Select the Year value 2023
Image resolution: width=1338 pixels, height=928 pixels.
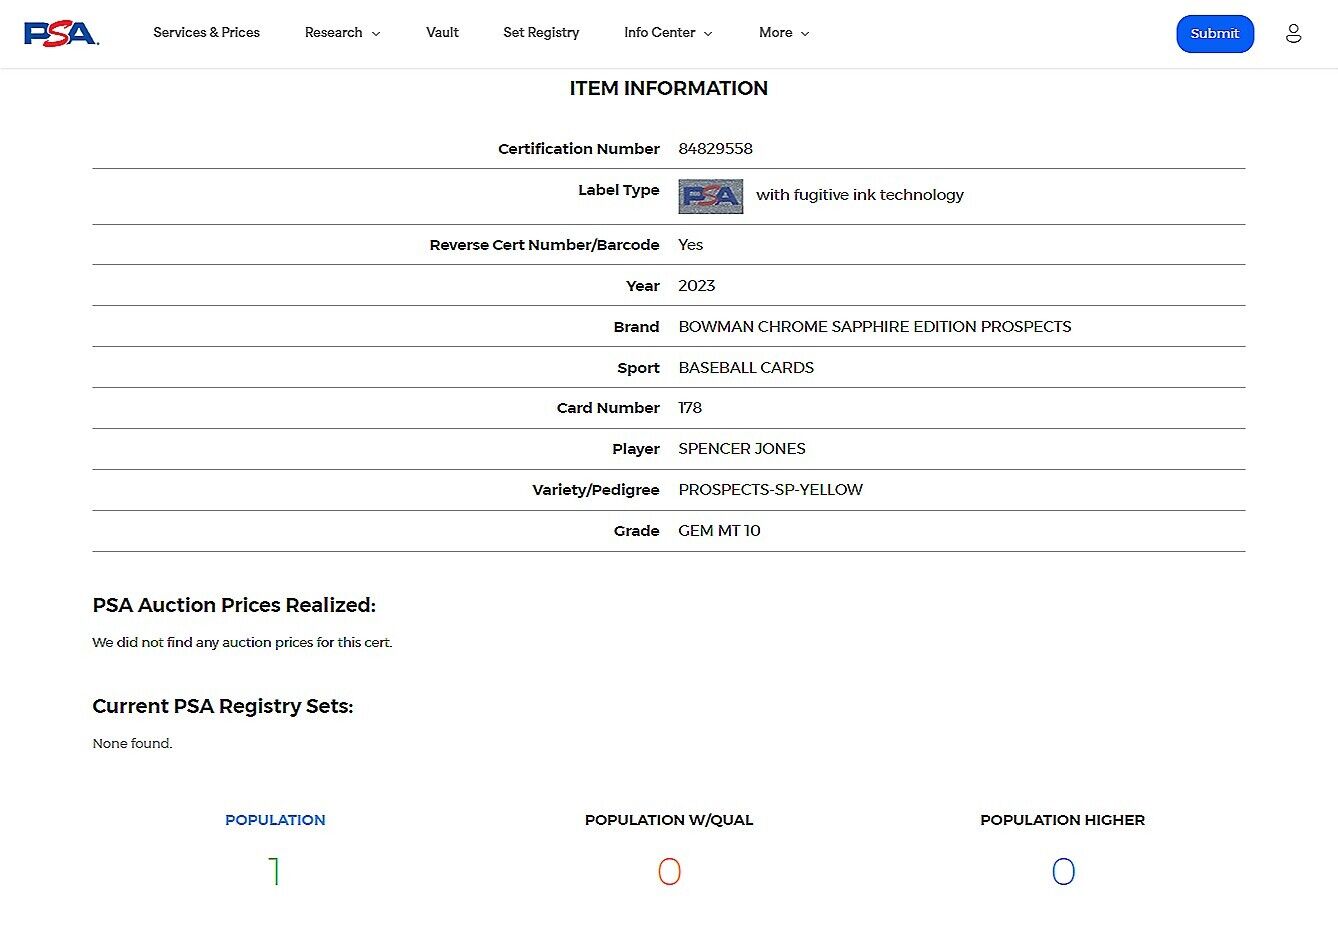click(x=696, y=286)
